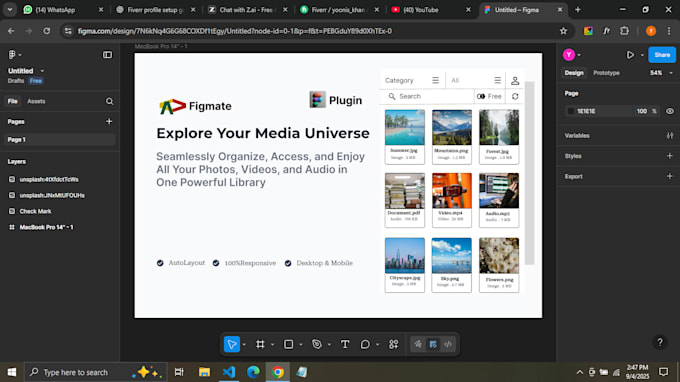The width and height of the screenshot is (680, 382).
Task: Select the Move tool in the toolbar
Action: (x=232, y=344)
